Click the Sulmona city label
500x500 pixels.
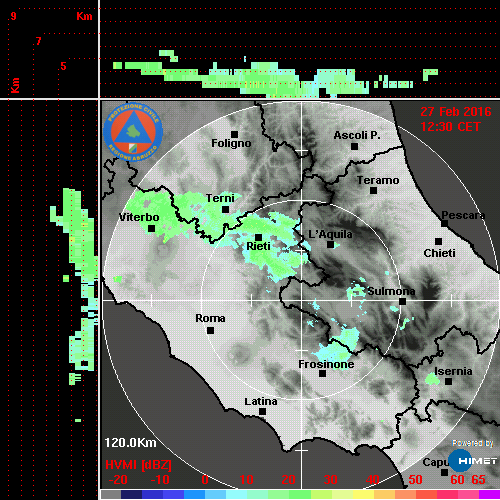(x=391, y=291)
